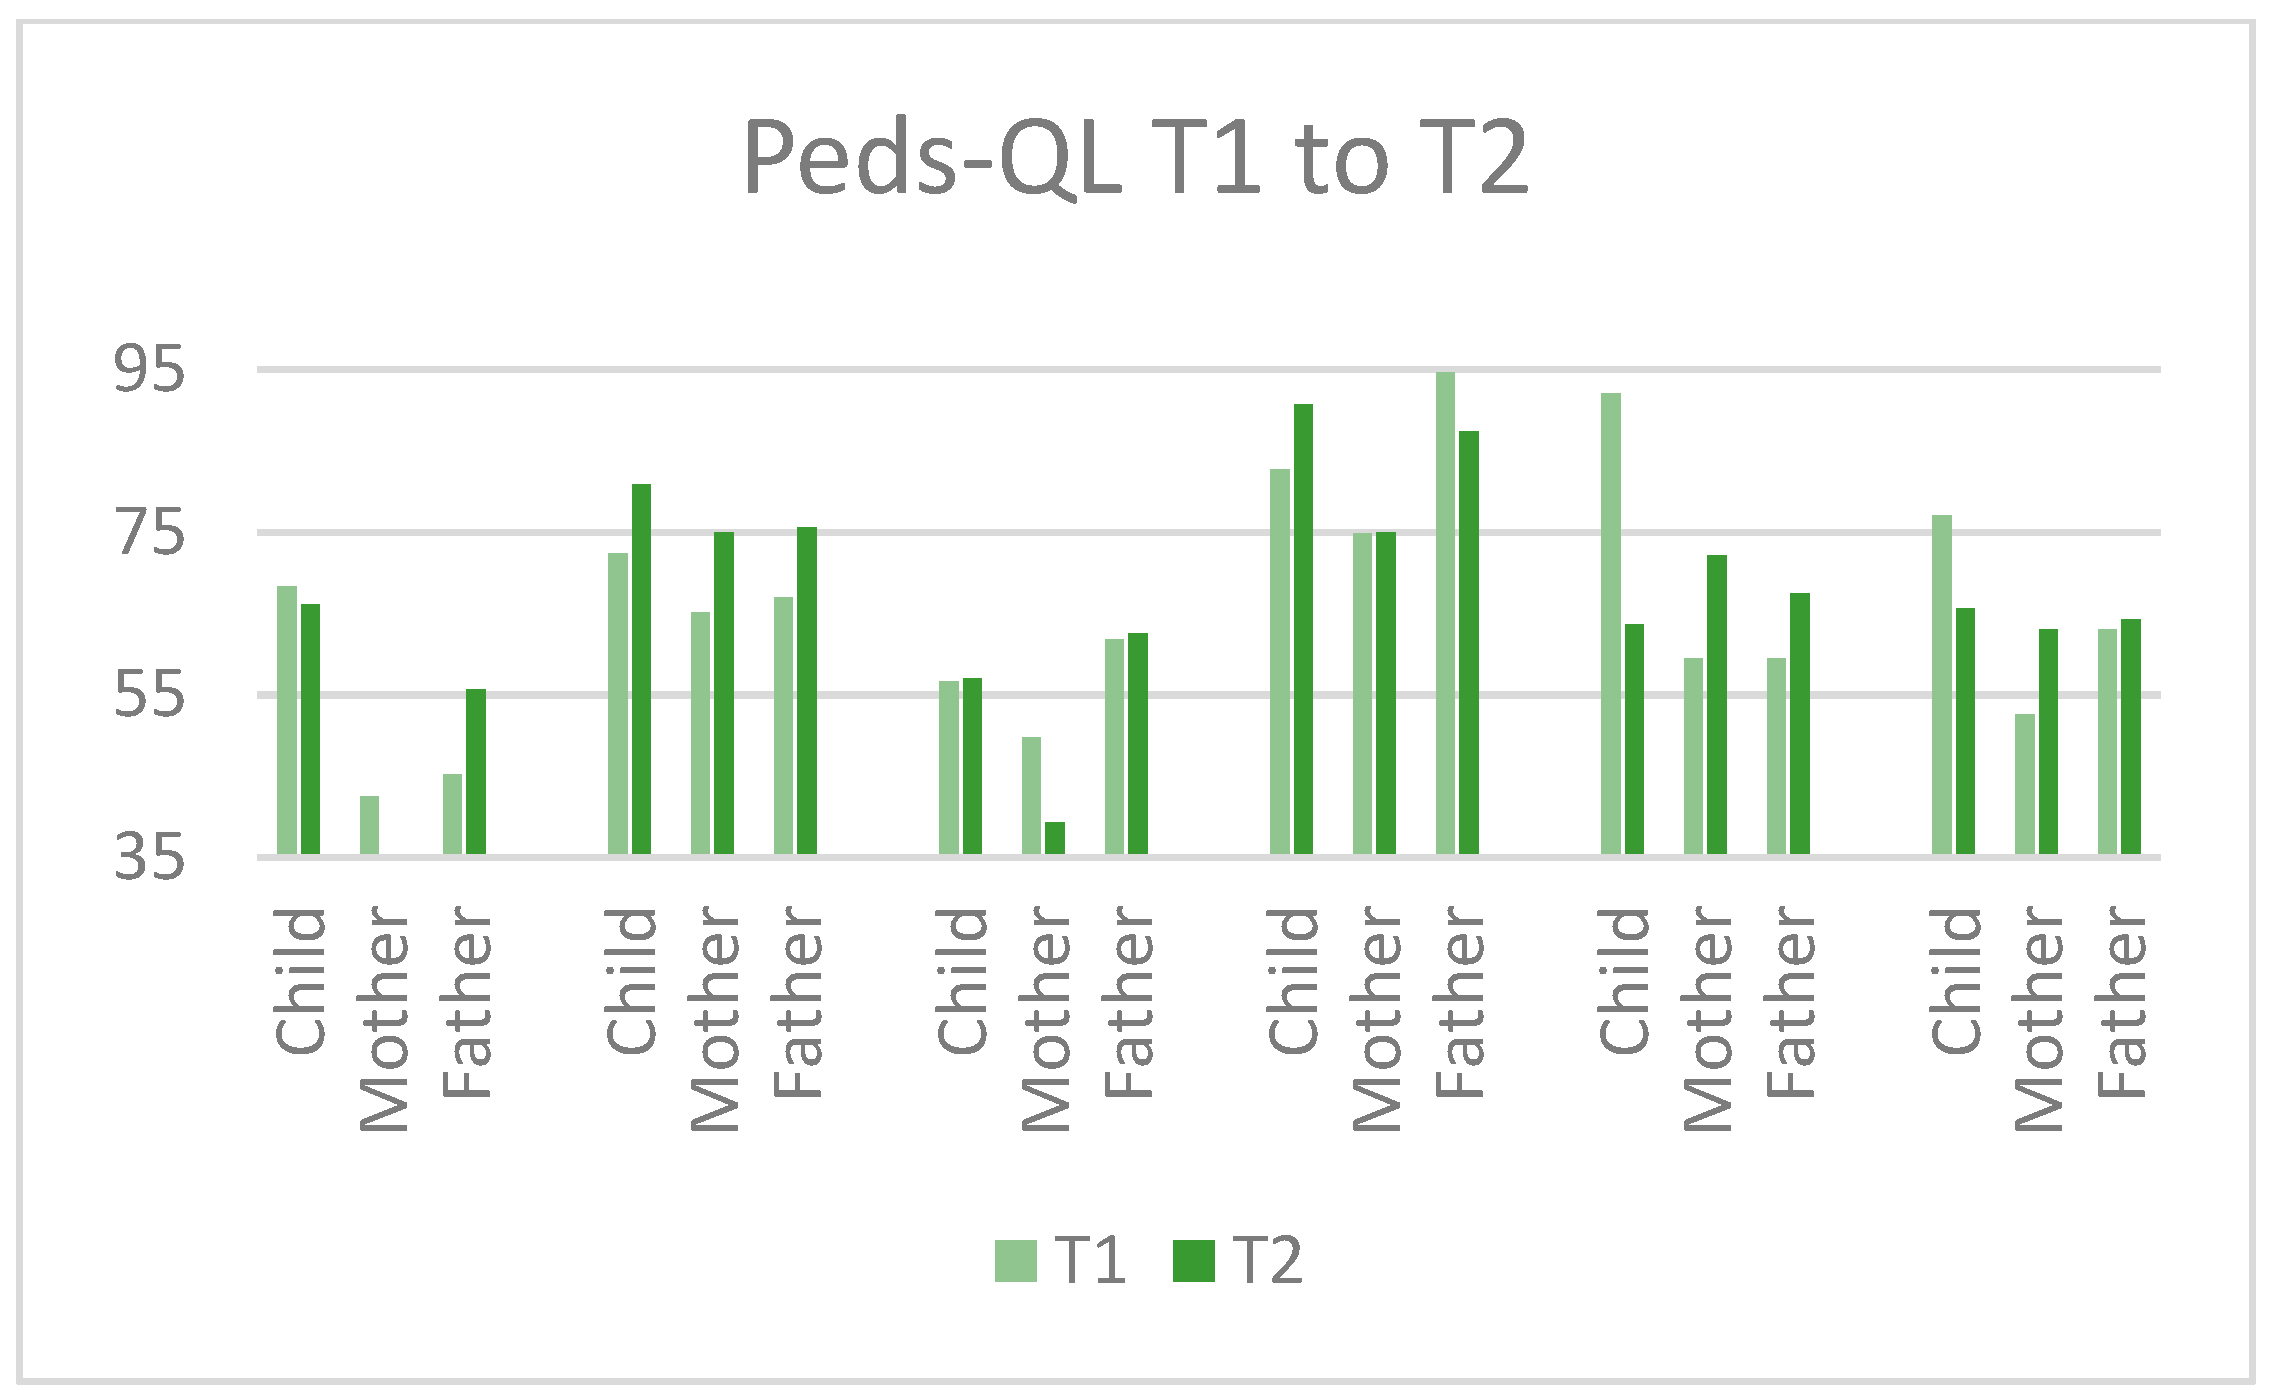Click the dark green T2 legend swatch

point(1194,1260)
